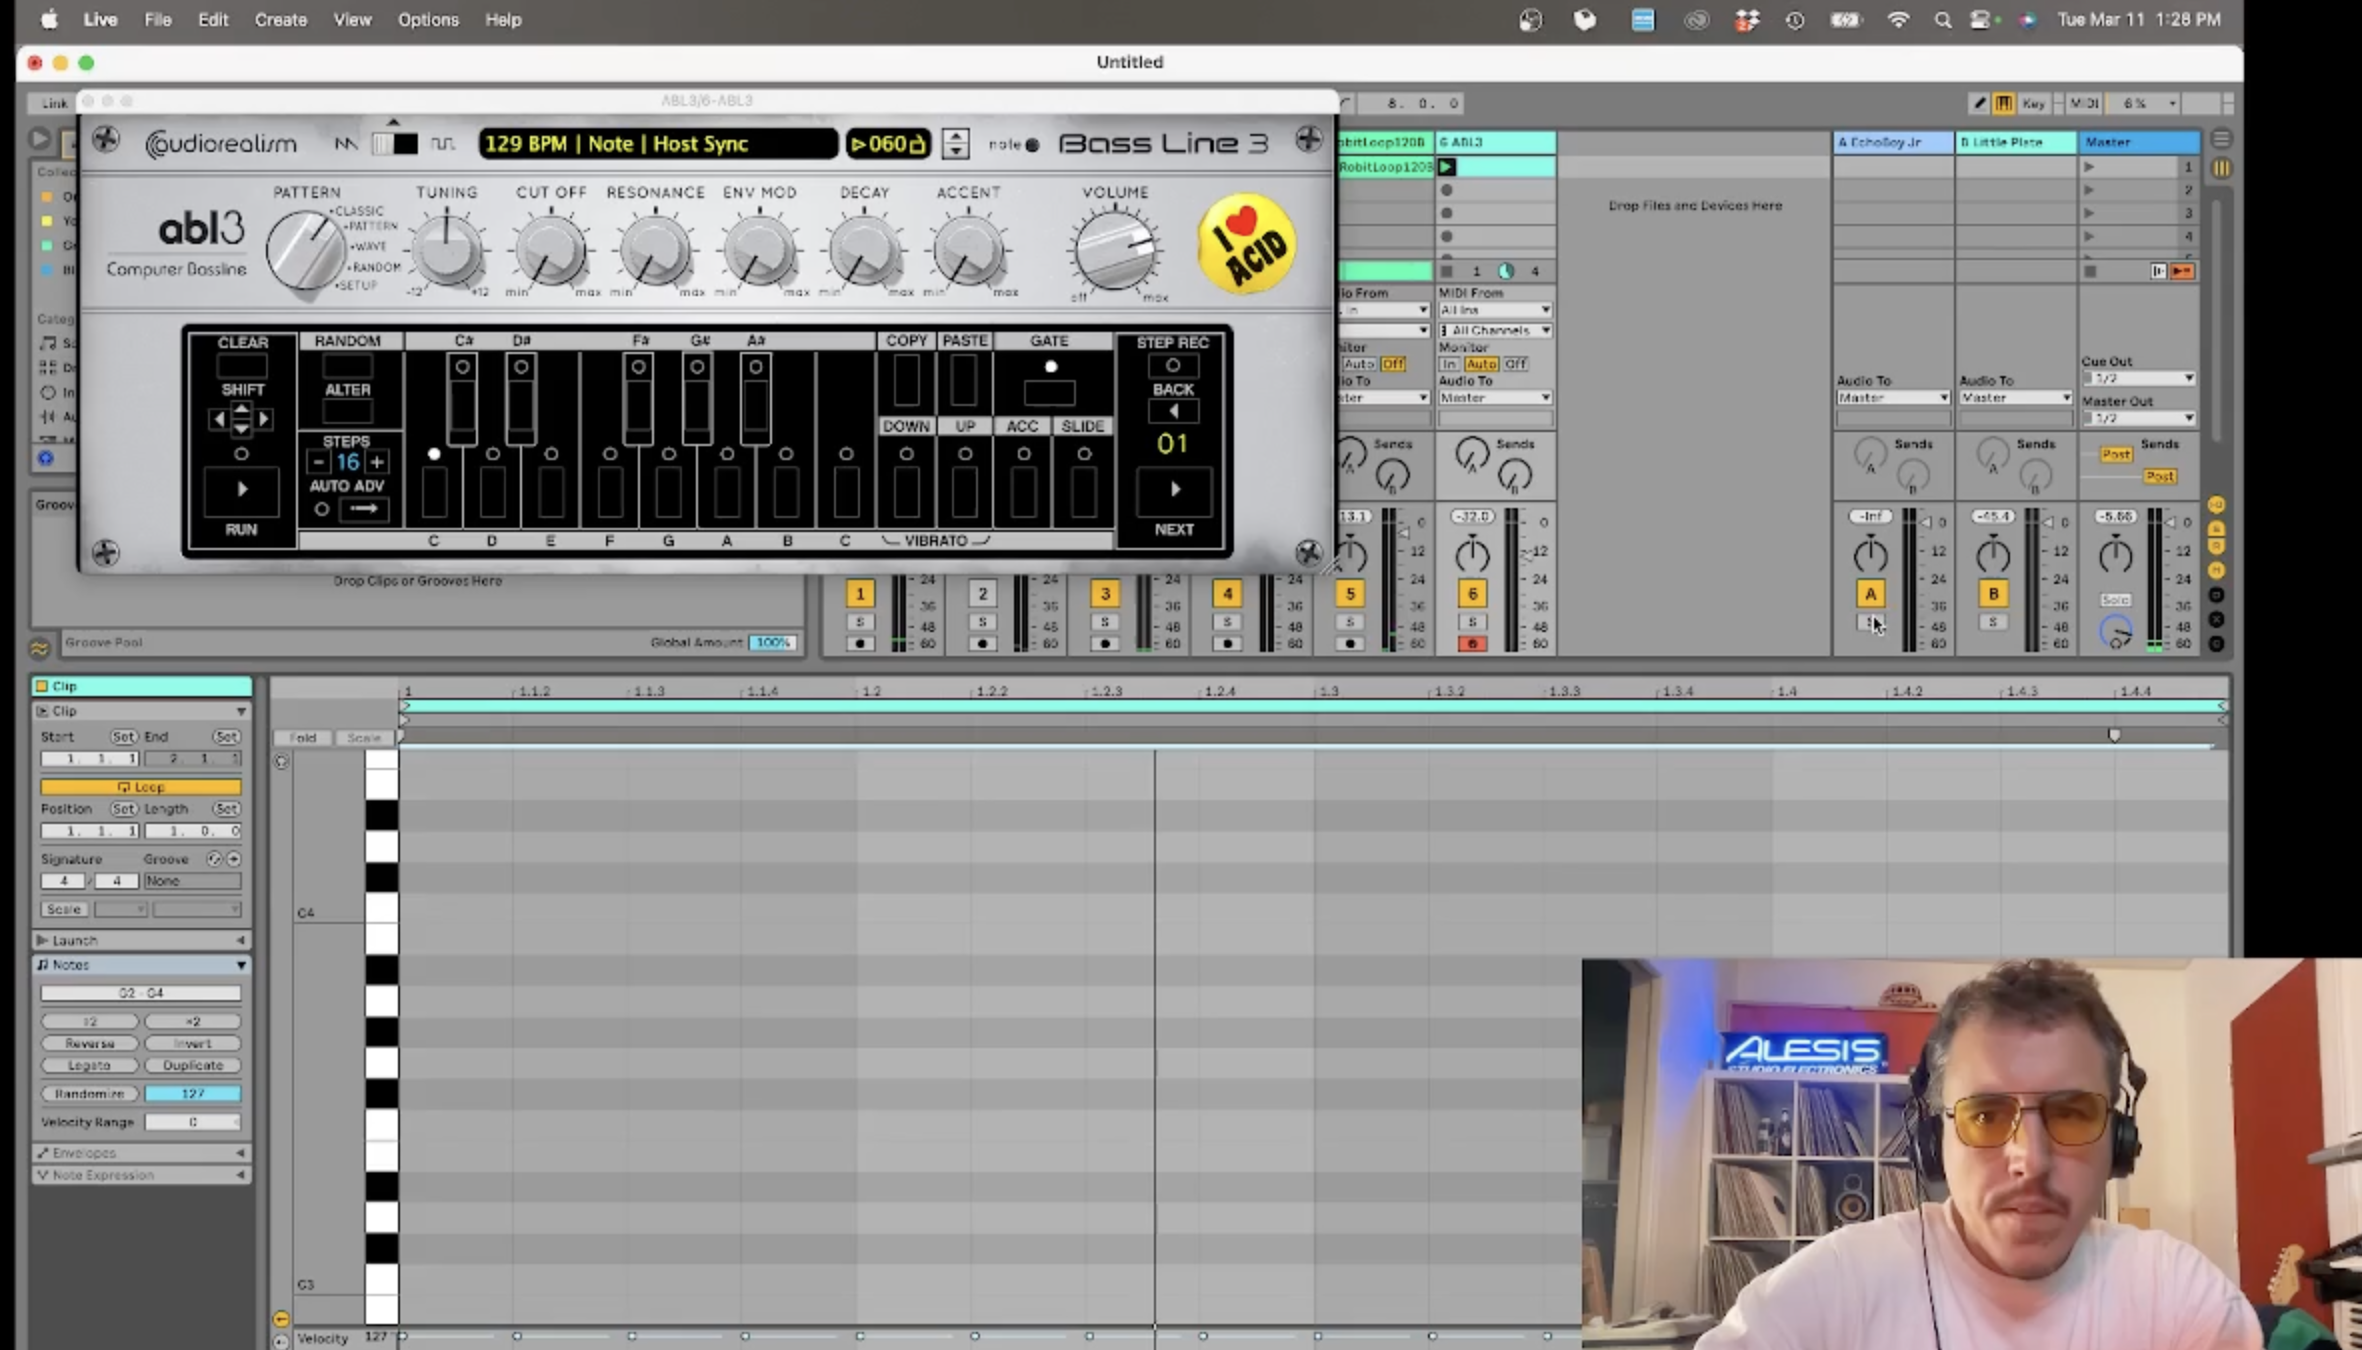The height and width of the screenshot is (1350, 2362).
Task: Open the macOS Spotlight search icon
Action: (x=1942, y=20)
